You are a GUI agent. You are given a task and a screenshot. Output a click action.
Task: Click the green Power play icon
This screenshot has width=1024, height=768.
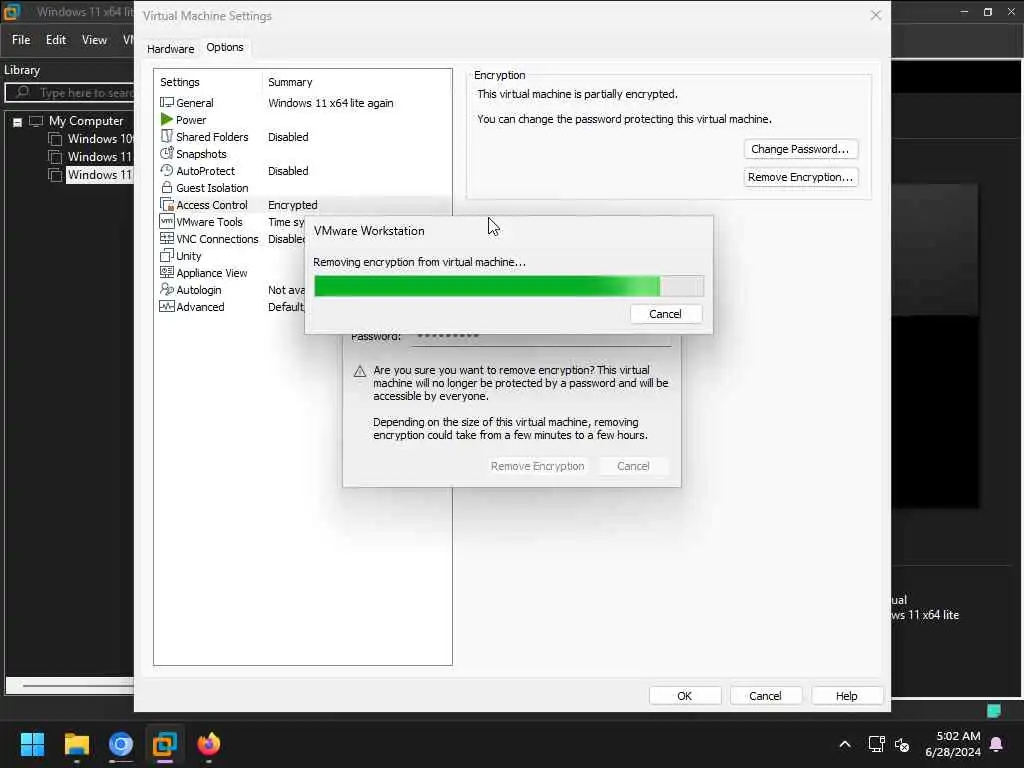[x=167, y=120]
